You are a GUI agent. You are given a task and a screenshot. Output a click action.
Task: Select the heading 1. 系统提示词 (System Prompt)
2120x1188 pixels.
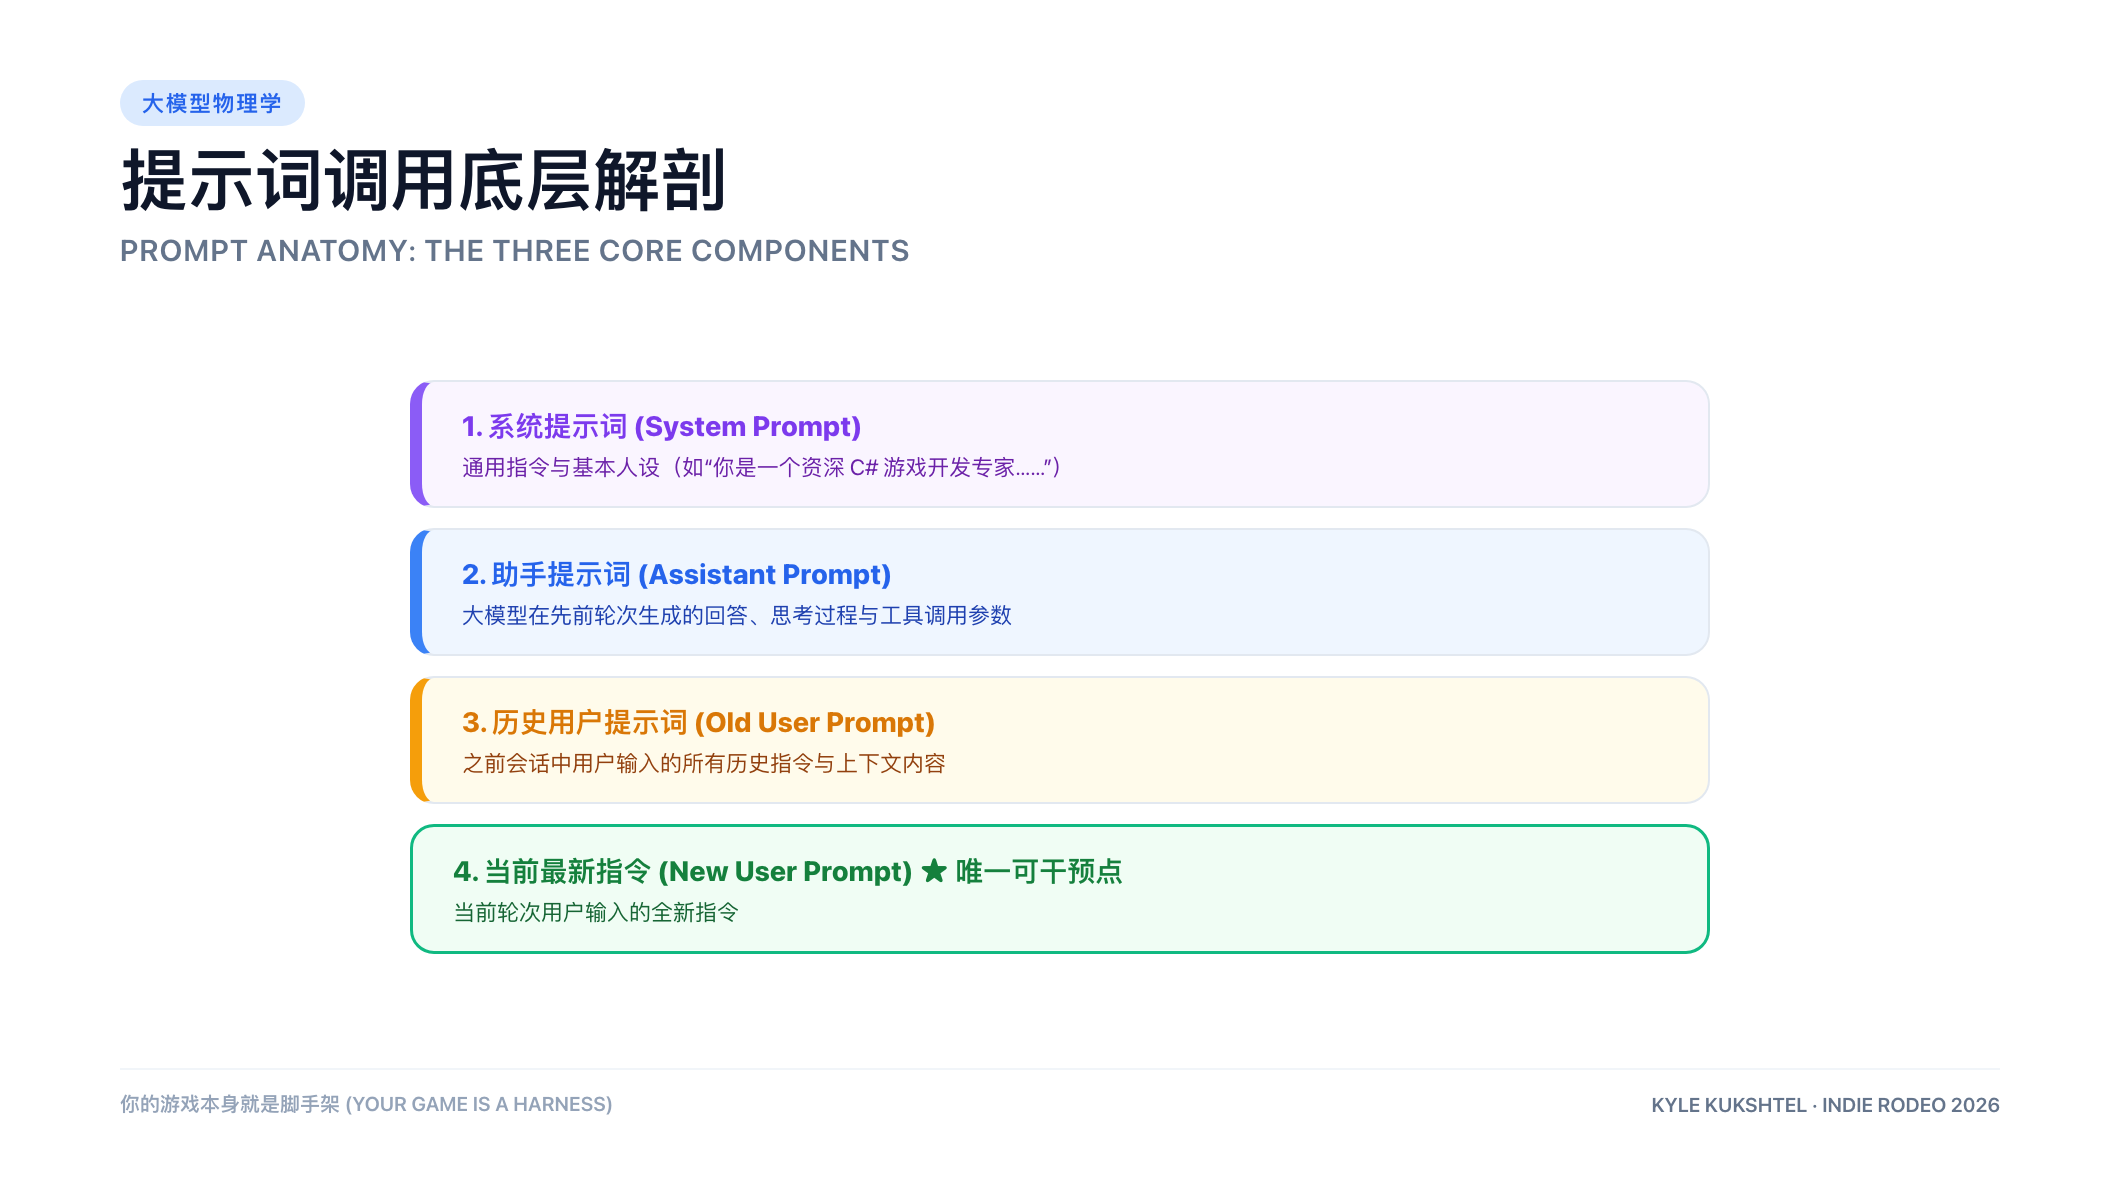[x=661, y=427]
